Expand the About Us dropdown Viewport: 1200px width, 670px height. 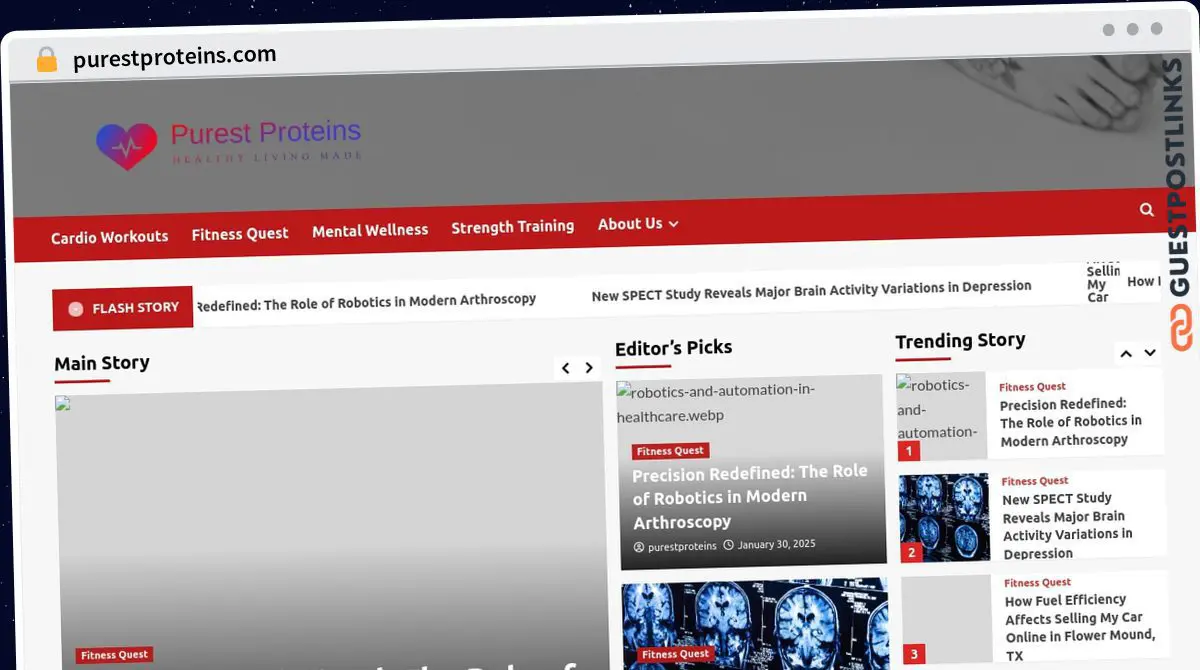pyautogui.click(x=638, y=223)
